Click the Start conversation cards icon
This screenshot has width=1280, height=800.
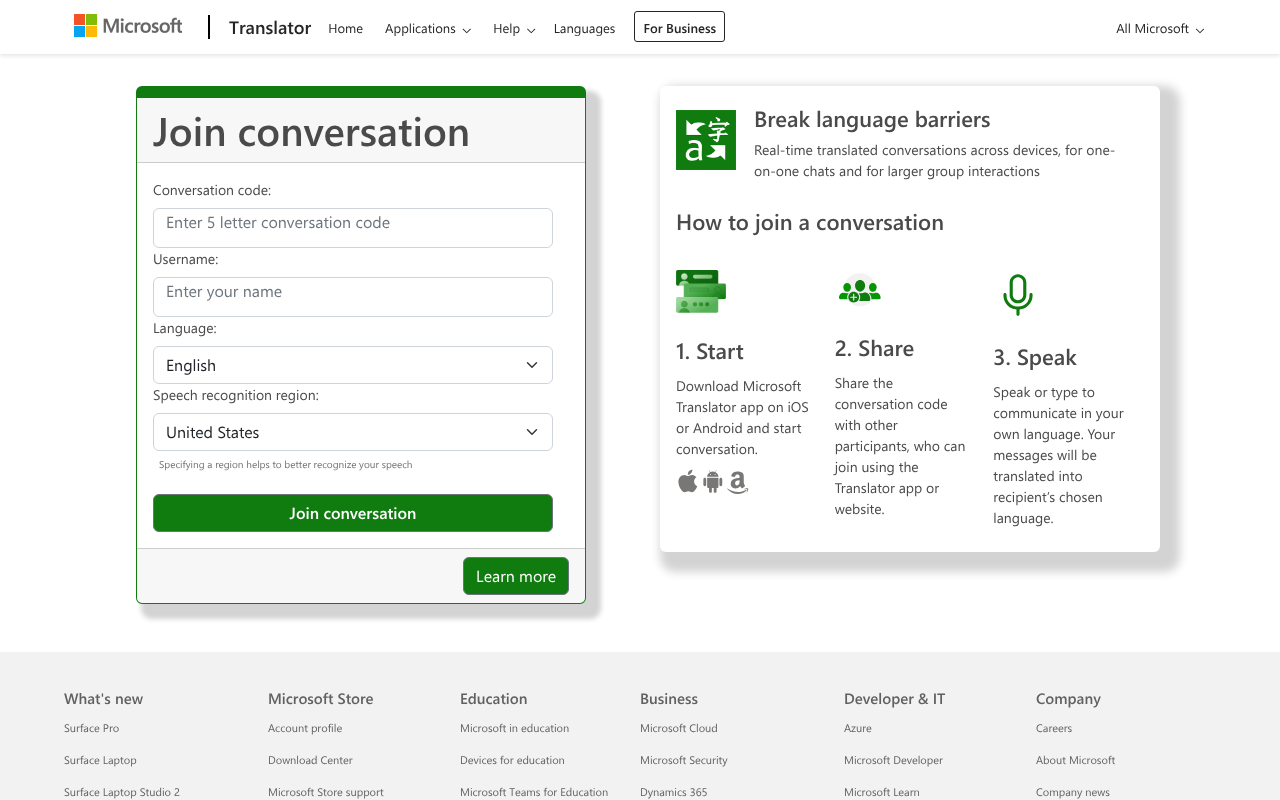tap(700, 292)
